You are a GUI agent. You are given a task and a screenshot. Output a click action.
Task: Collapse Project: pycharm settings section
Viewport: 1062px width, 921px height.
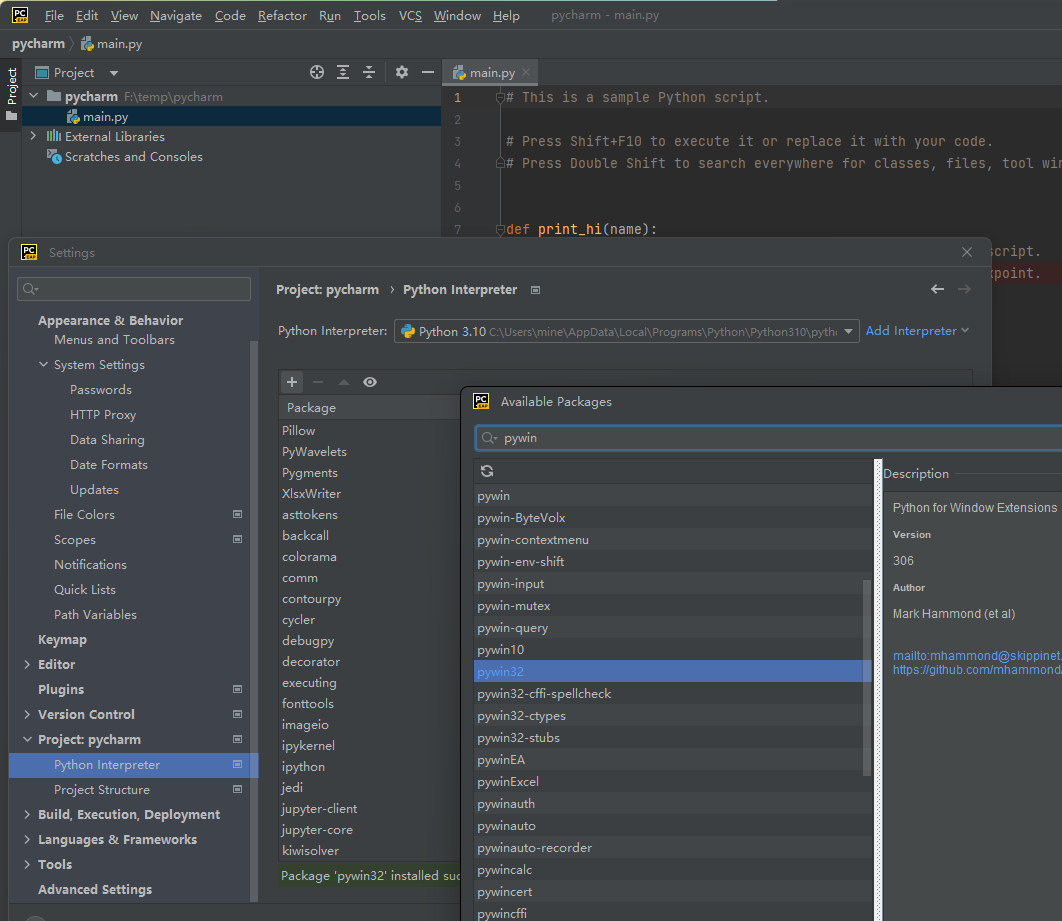27,740
